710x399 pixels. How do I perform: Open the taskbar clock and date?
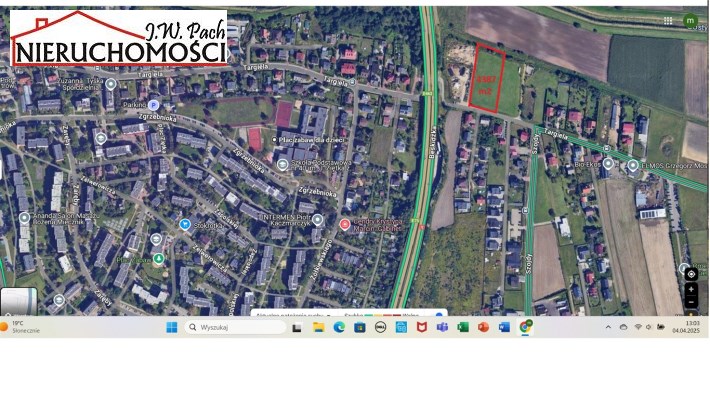click(686, 327)
